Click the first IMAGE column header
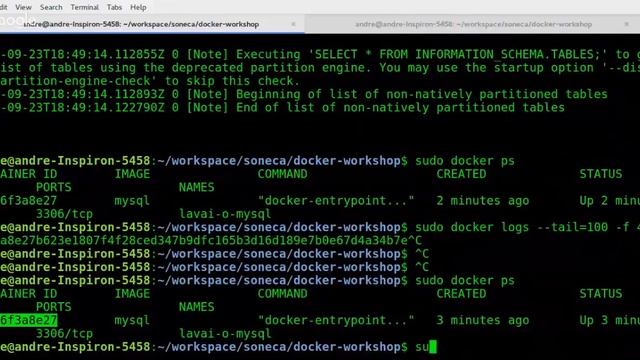 click(x=132, y=174)
